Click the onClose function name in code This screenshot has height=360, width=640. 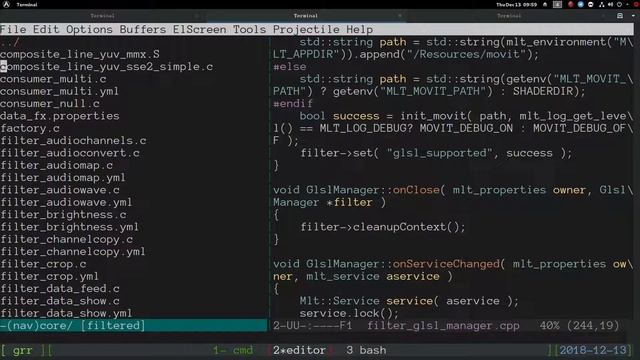pyautogui.click(x=416, y=190)
